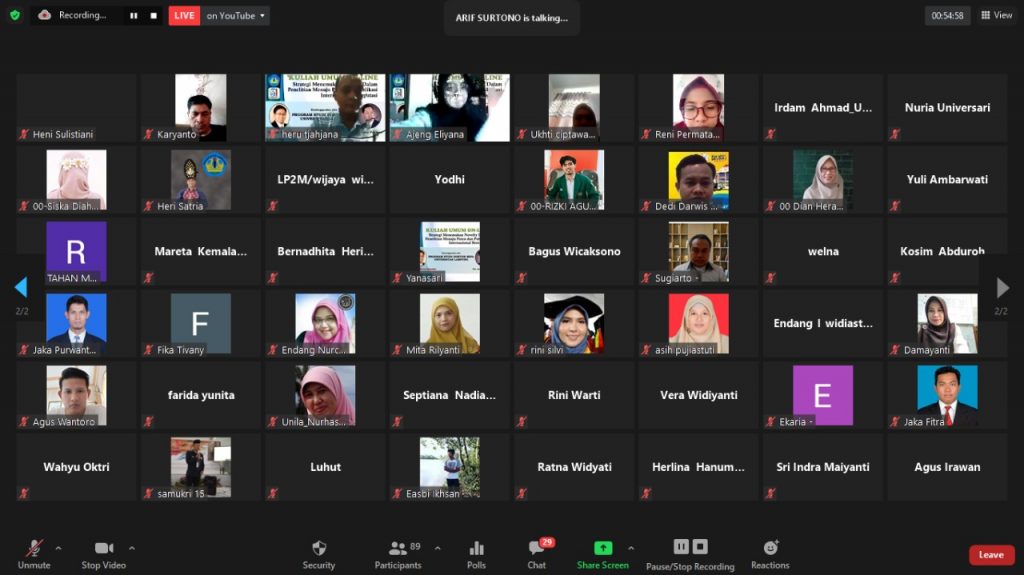Screen dimensions: 1024x575
Task: Open the View layout menu
Action: point(996,15)
